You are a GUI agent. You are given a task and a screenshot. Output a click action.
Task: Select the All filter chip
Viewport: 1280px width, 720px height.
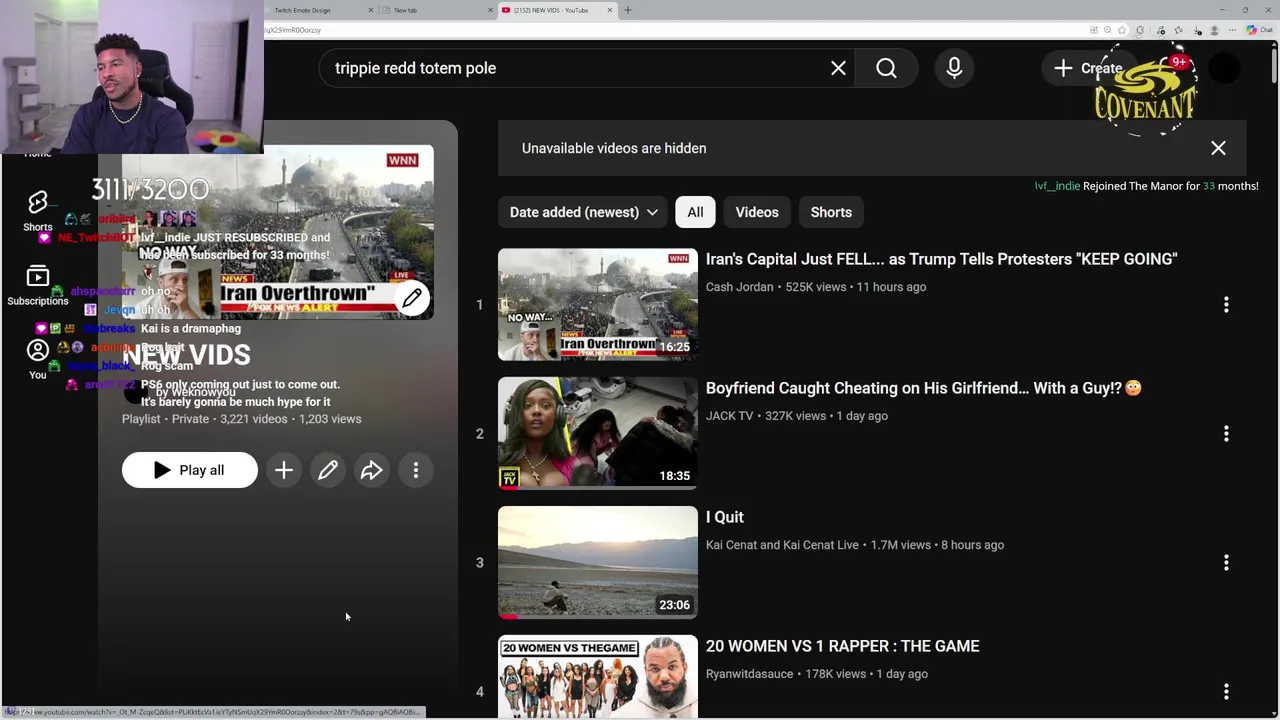695,212
